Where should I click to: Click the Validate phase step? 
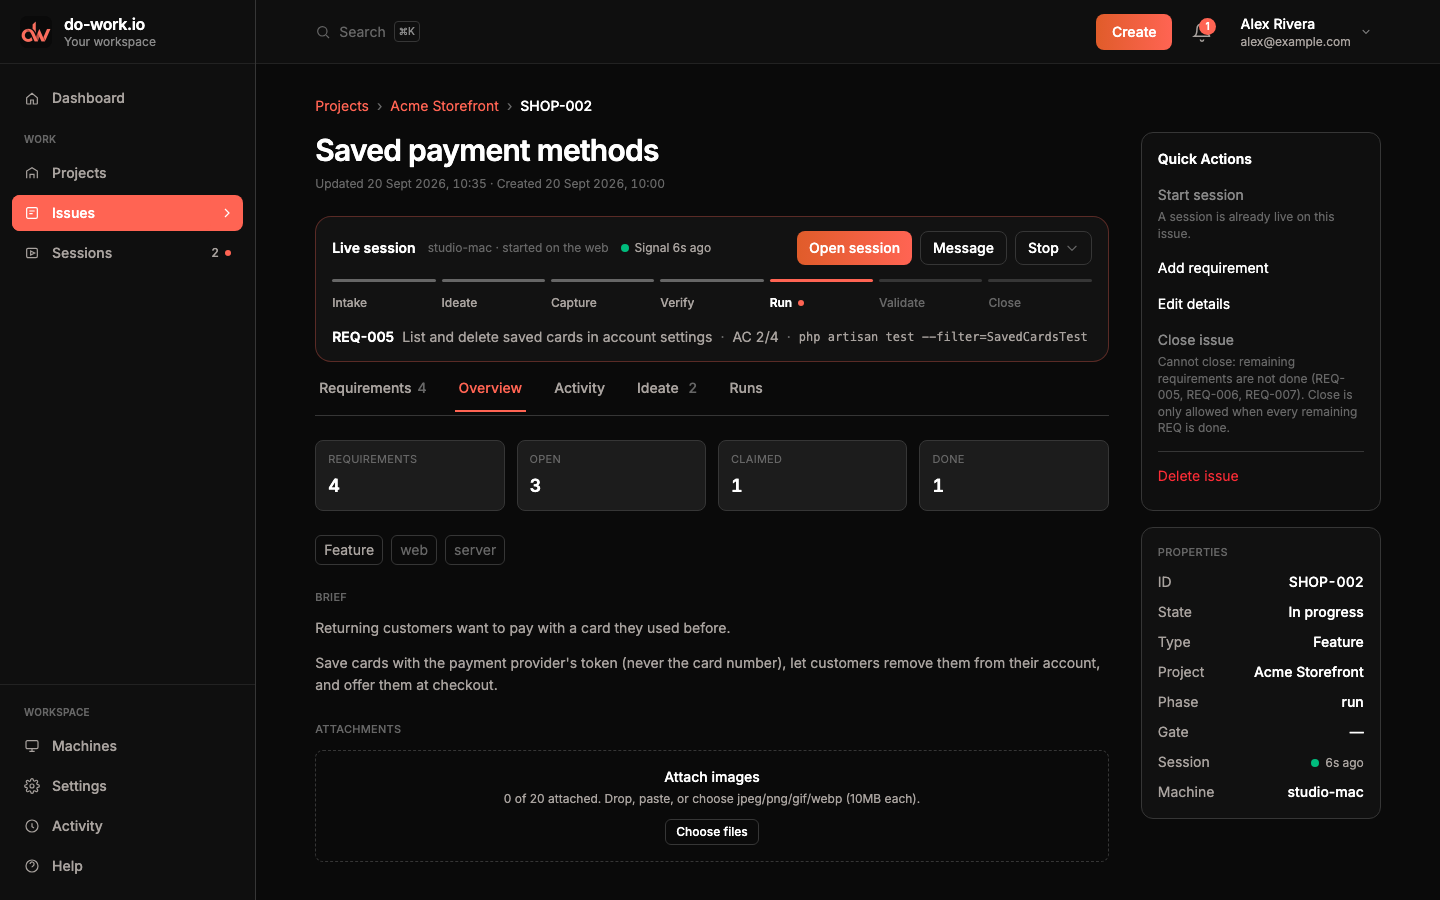point(931,294)
